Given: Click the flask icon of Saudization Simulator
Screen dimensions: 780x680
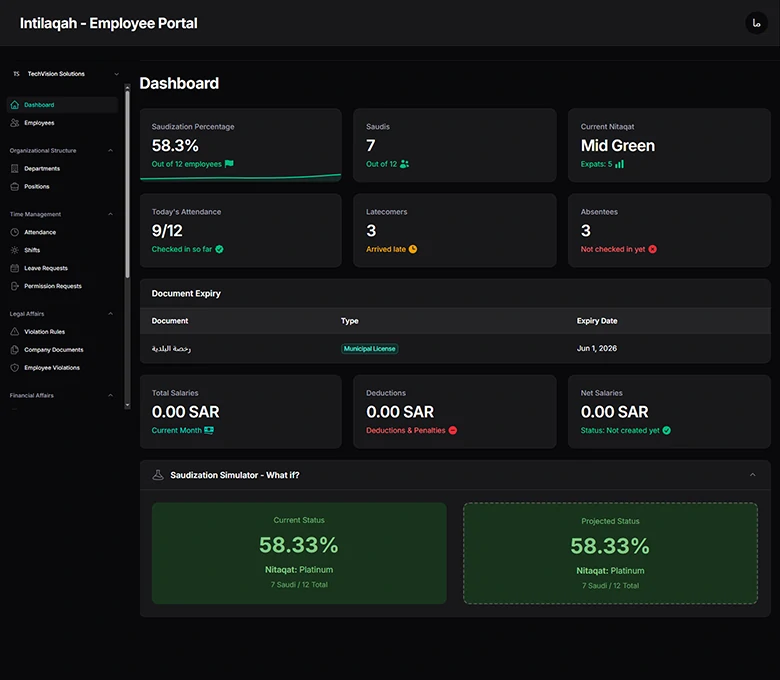Looking at the screenshot, I should (158, 475).
